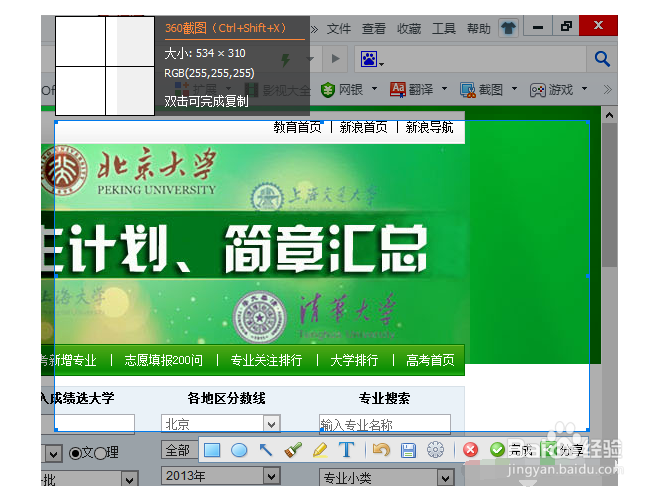Open the 新浪首页 link

tap(363, 127)
